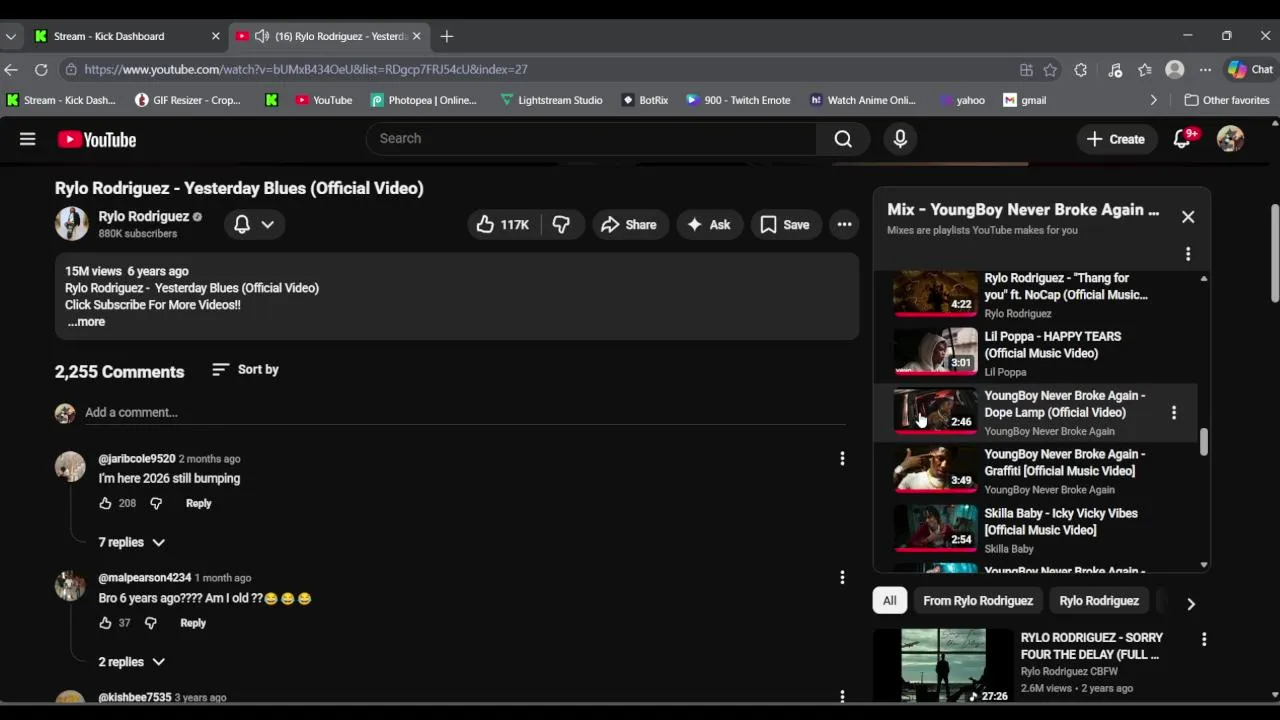This screenshot has height=720, width=1280.
Task: Close the Mix playlist panel
Action: coord(1188,217)
